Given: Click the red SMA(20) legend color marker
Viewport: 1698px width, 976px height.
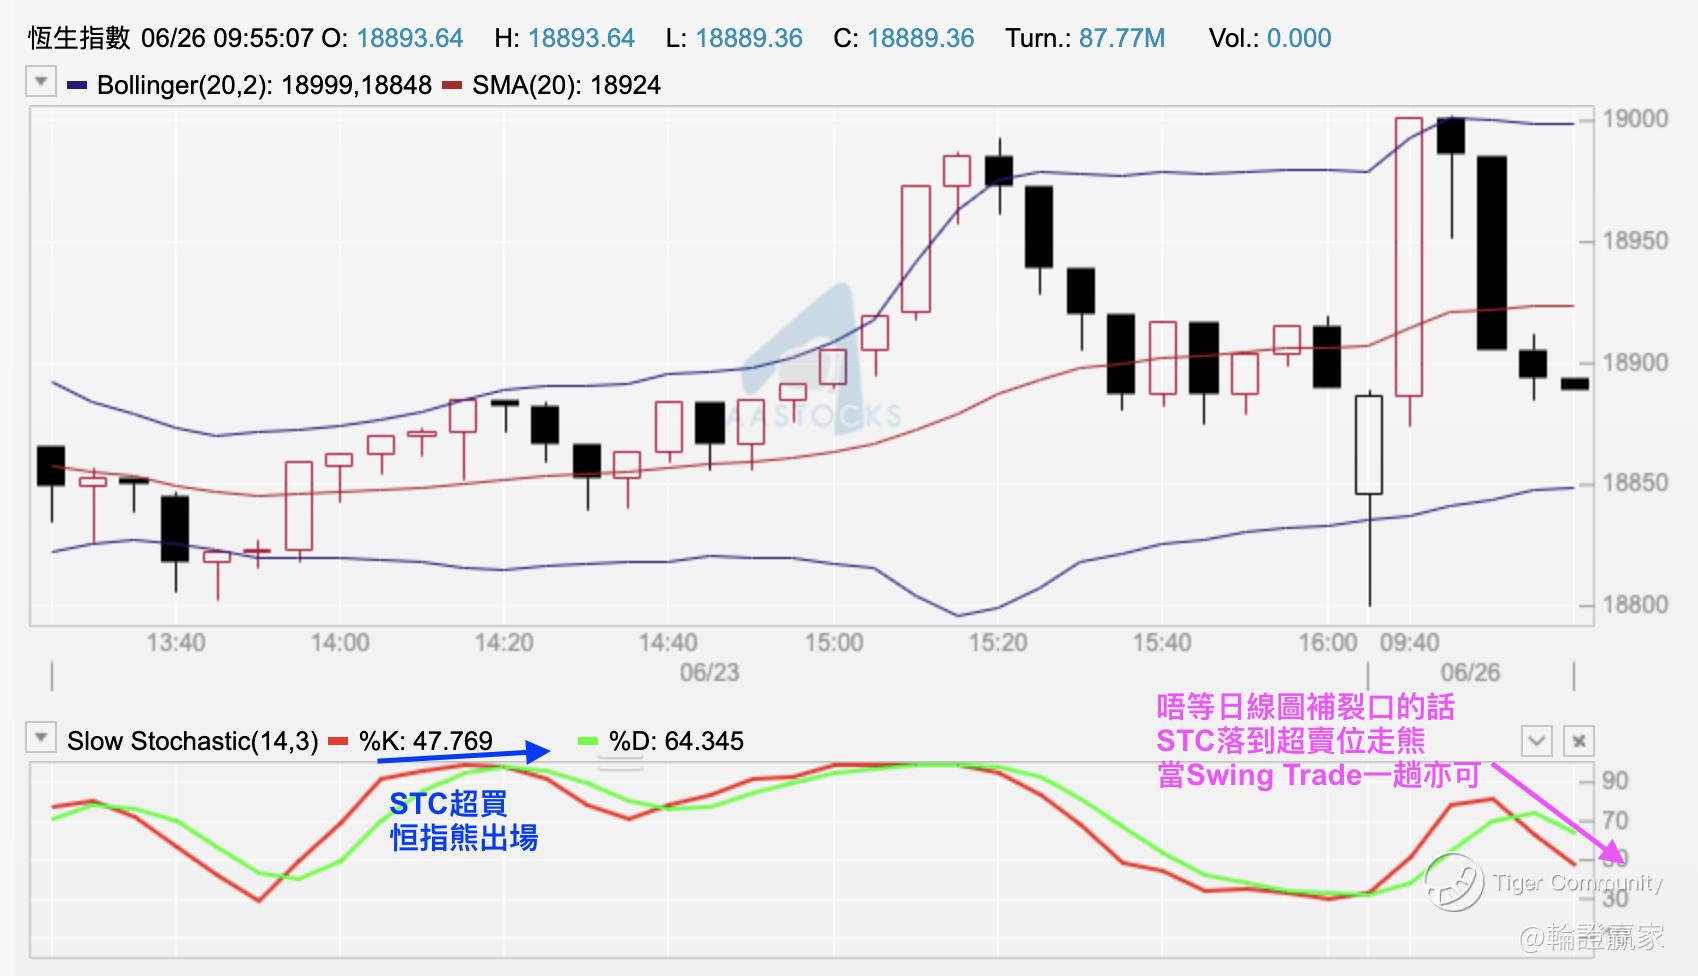Looking at the screenshot, I should (452, 86).
